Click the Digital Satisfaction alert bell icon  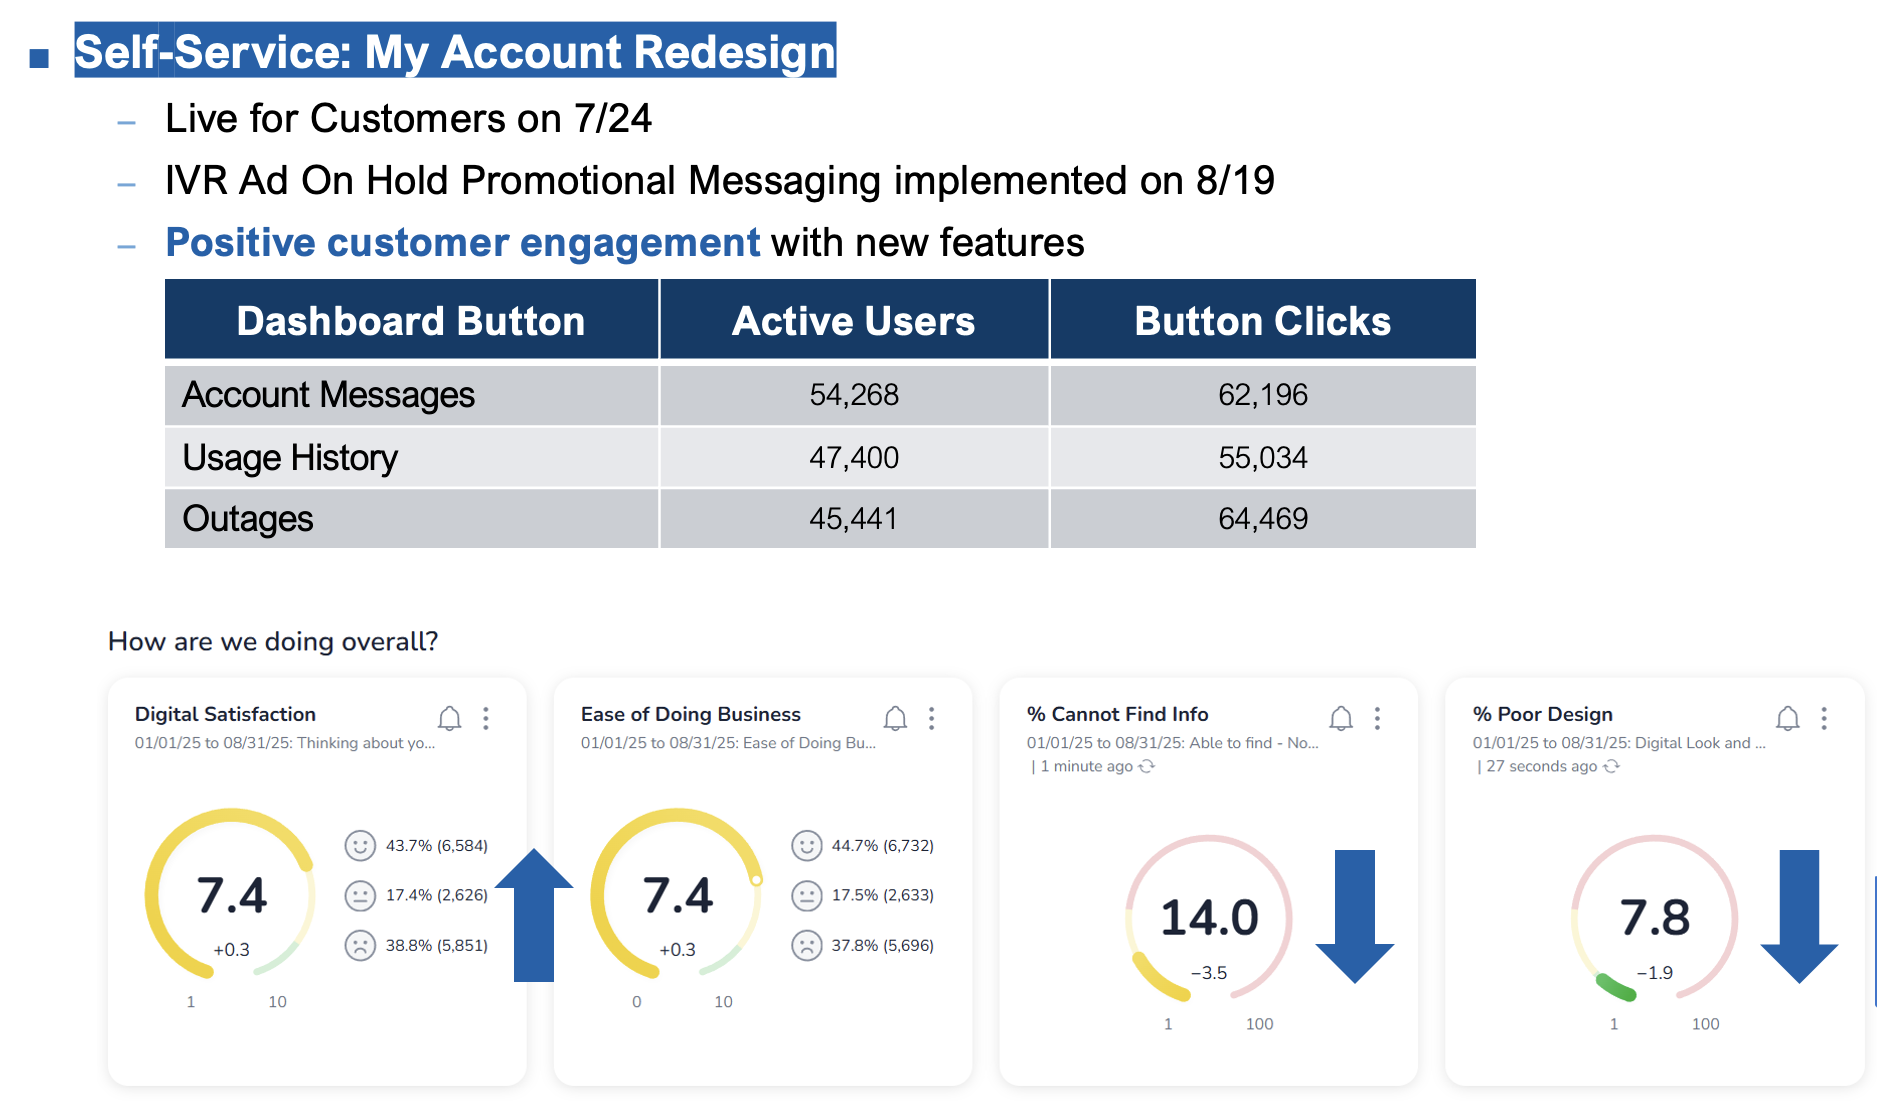(x=449, y=718)
